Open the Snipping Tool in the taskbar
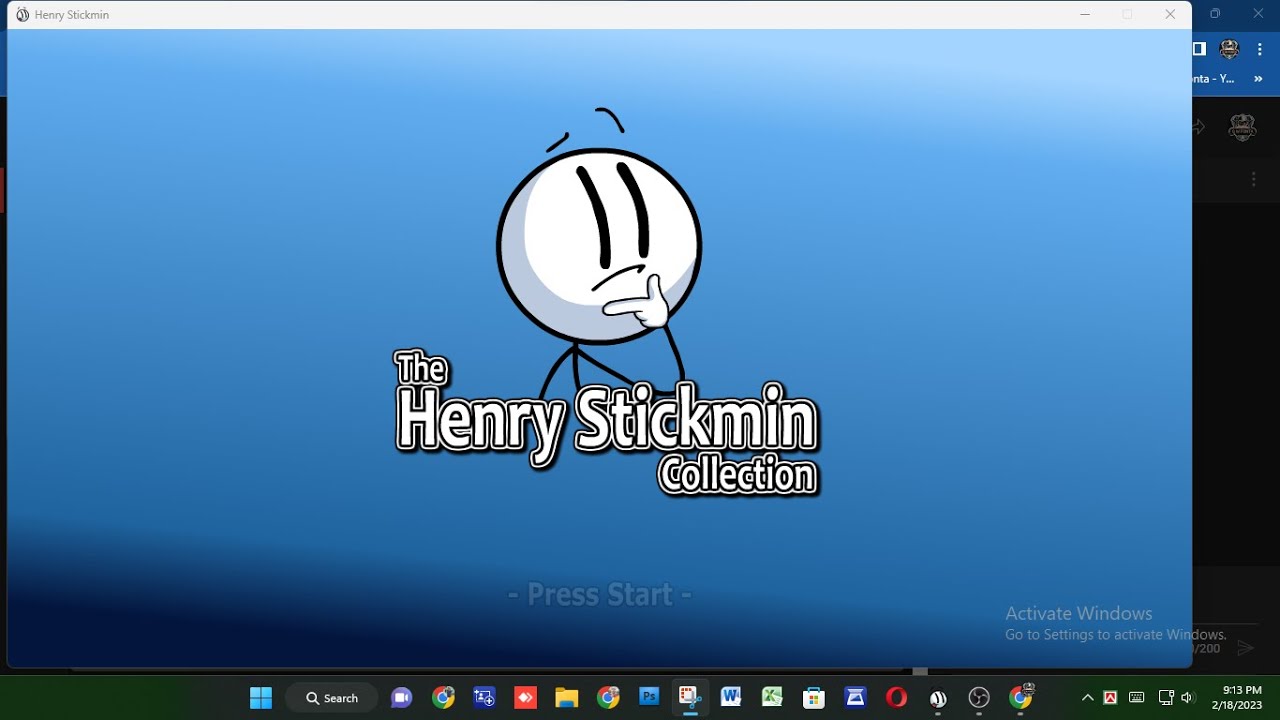Screen dimensions: 1280x720 coord(690,698)
